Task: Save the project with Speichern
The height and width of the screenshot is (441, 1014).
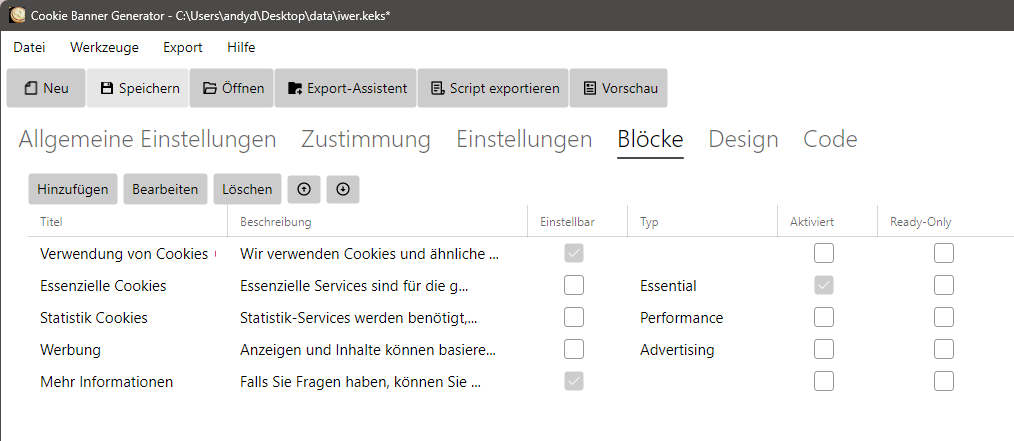Action: [x=138, y=88]
